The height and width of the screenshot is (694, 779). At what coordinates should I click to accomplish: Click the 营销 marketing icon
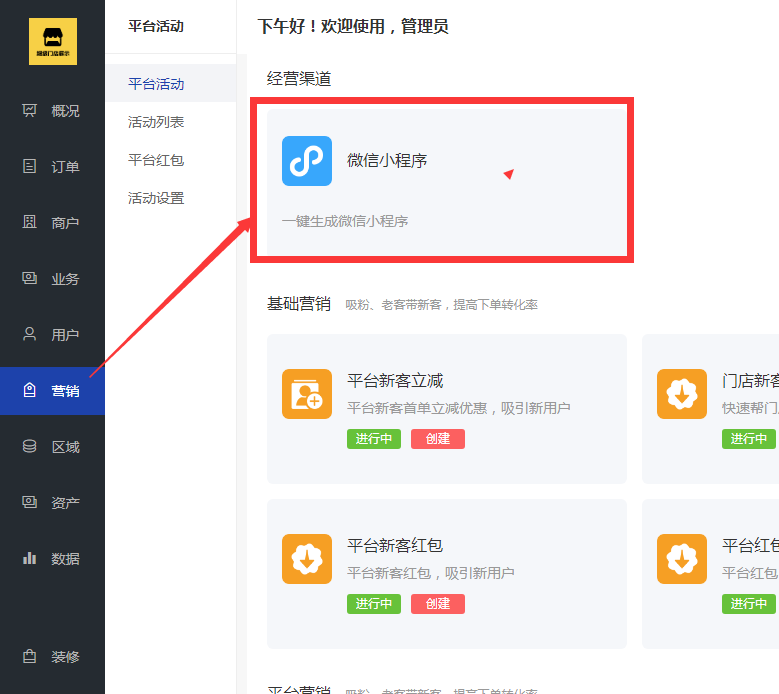pyautogui.click(x=29, y=390)
